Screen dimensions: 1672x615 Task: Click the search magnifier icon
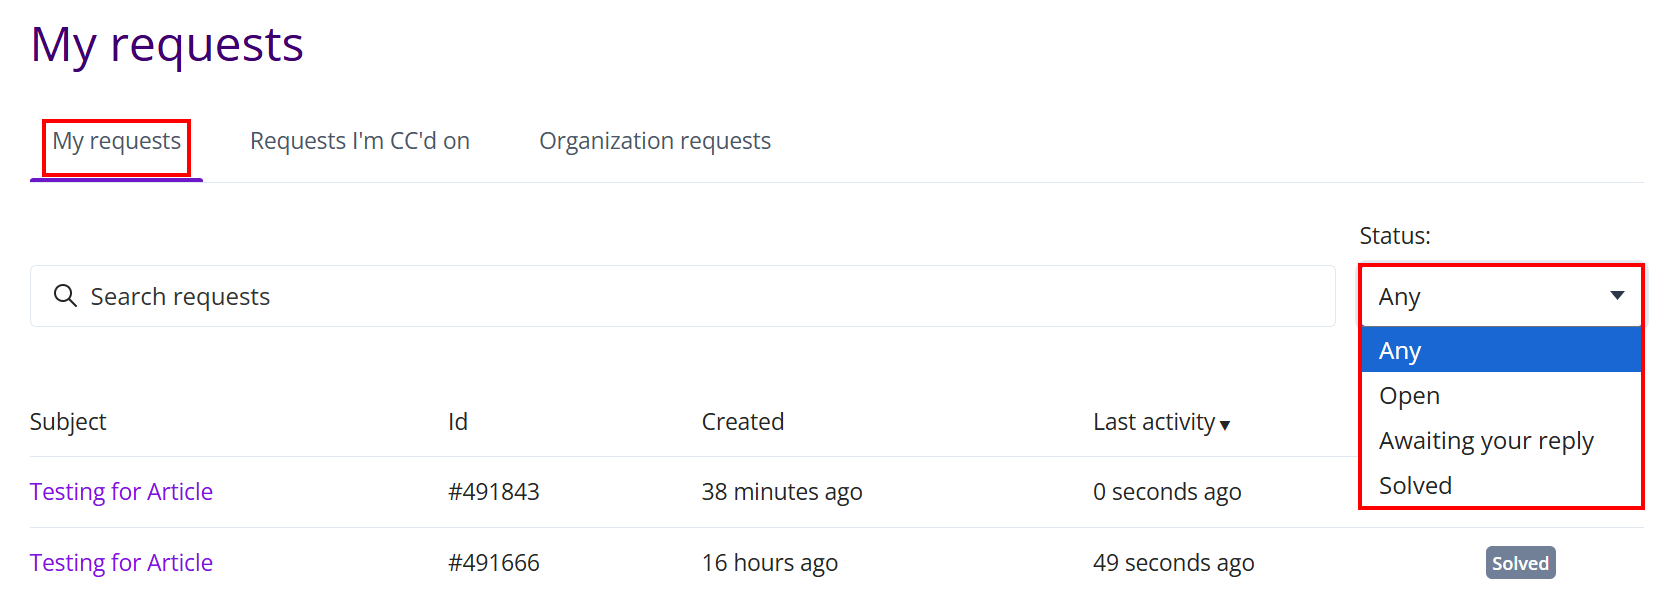click(x=65, y=296)
